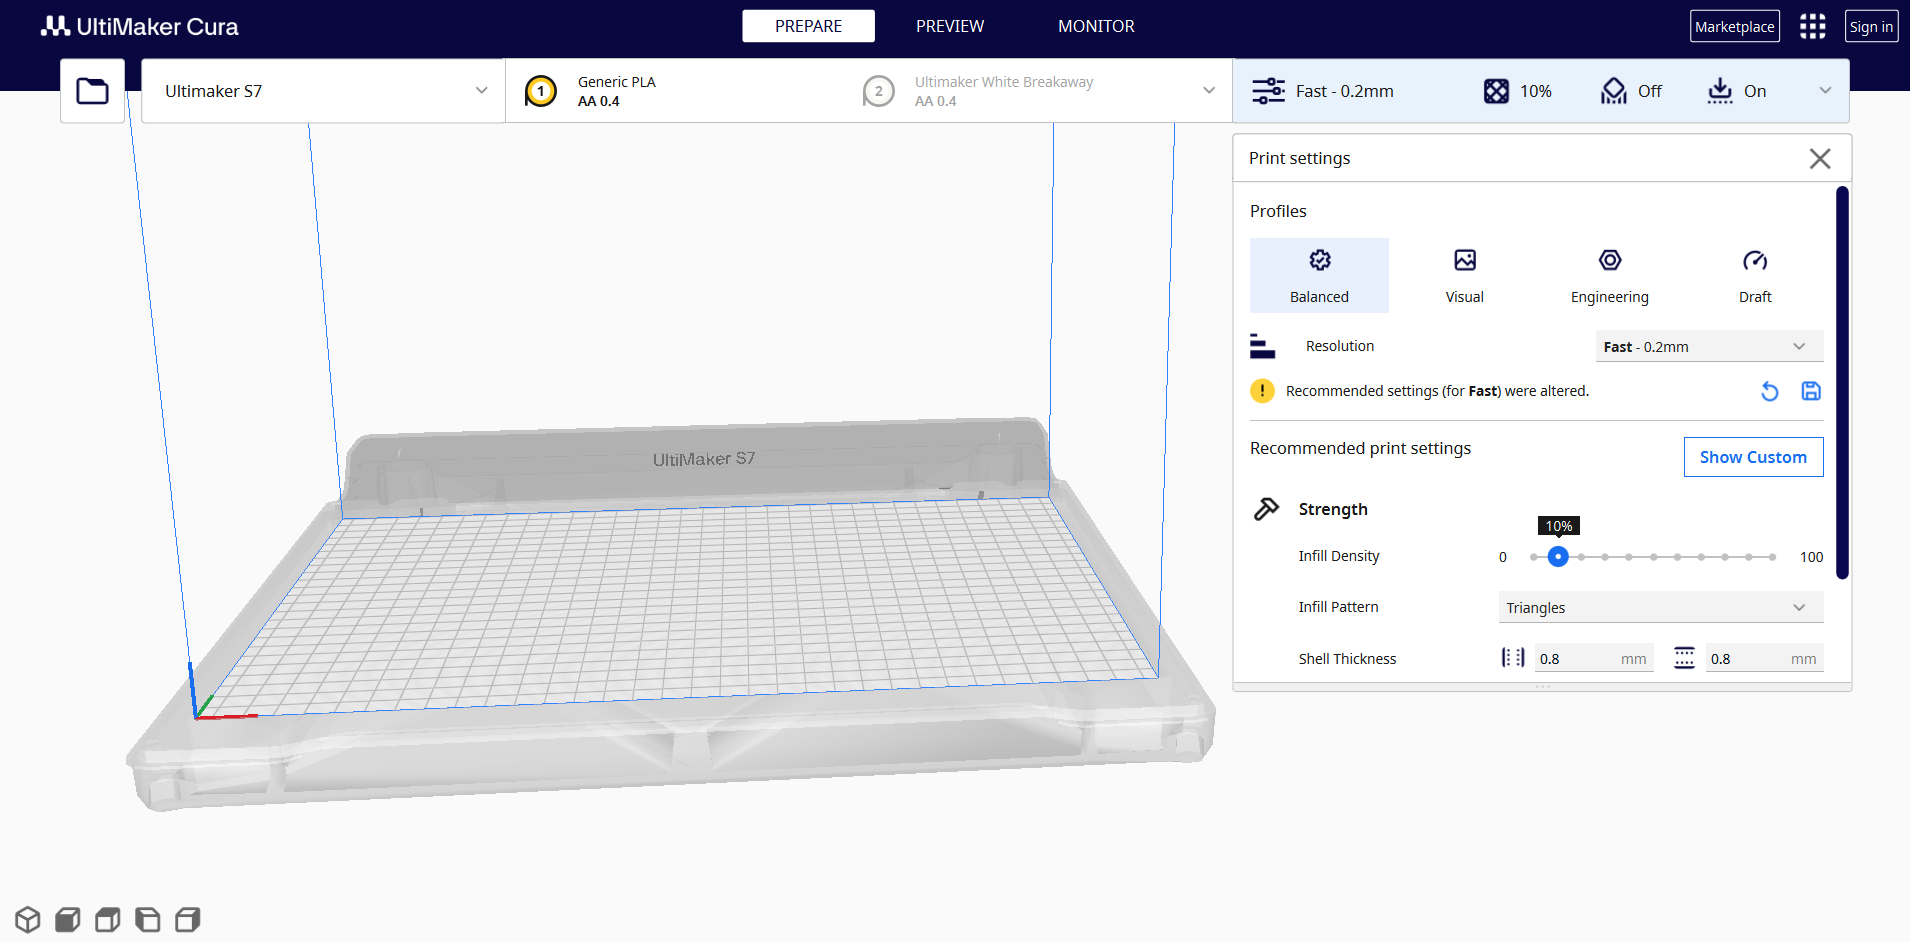Set Infill Density slider to 0

coord(1534,557)
